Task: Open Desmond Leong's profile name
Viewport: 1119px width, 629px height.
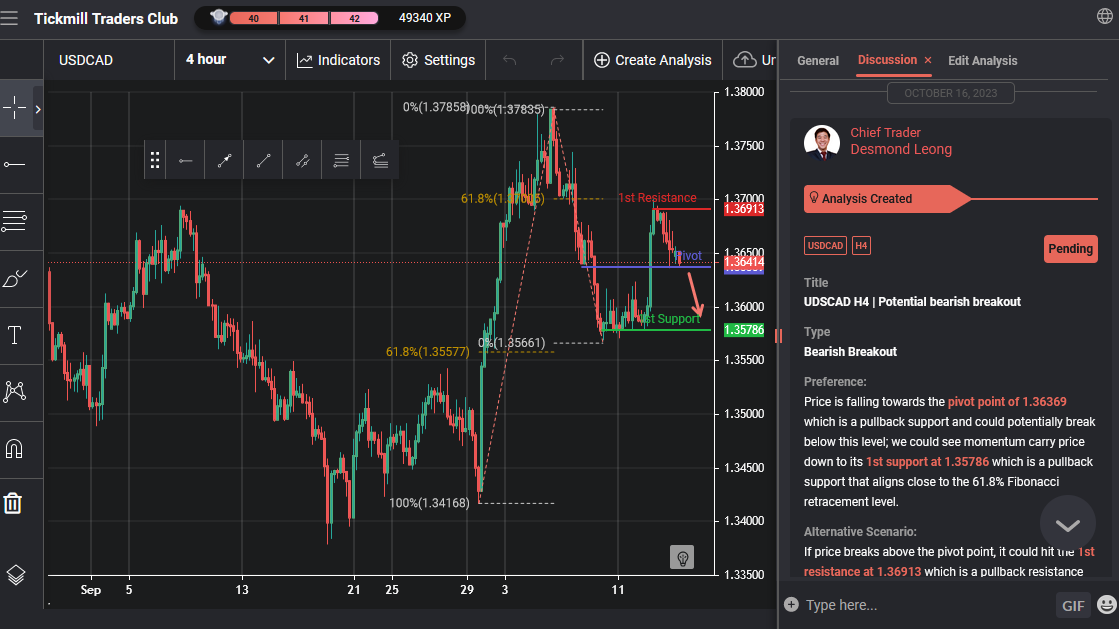Action: pyautogui.click(x=901, y=149)
